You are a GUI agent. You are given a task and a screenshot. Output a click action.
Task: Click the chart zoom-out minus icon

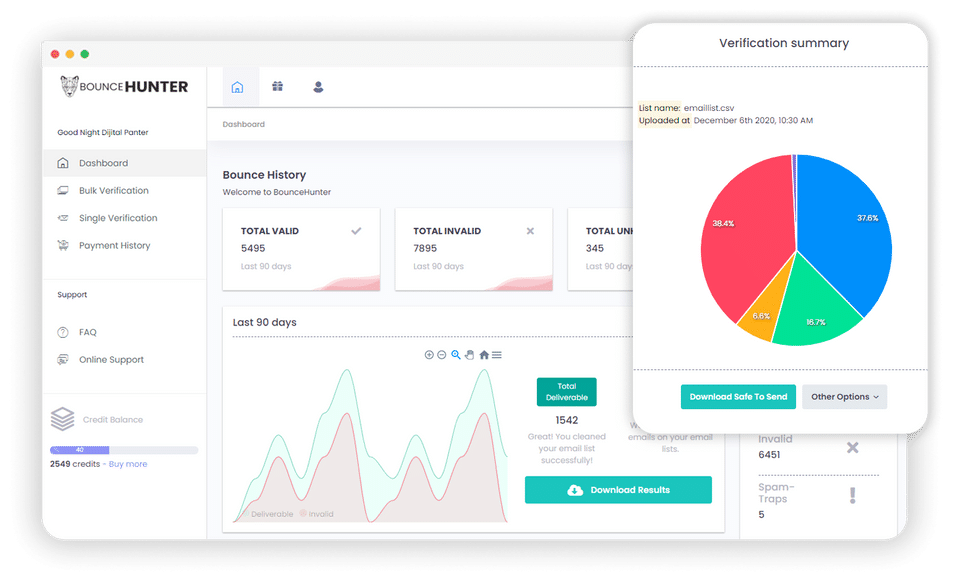click(441, 355)
